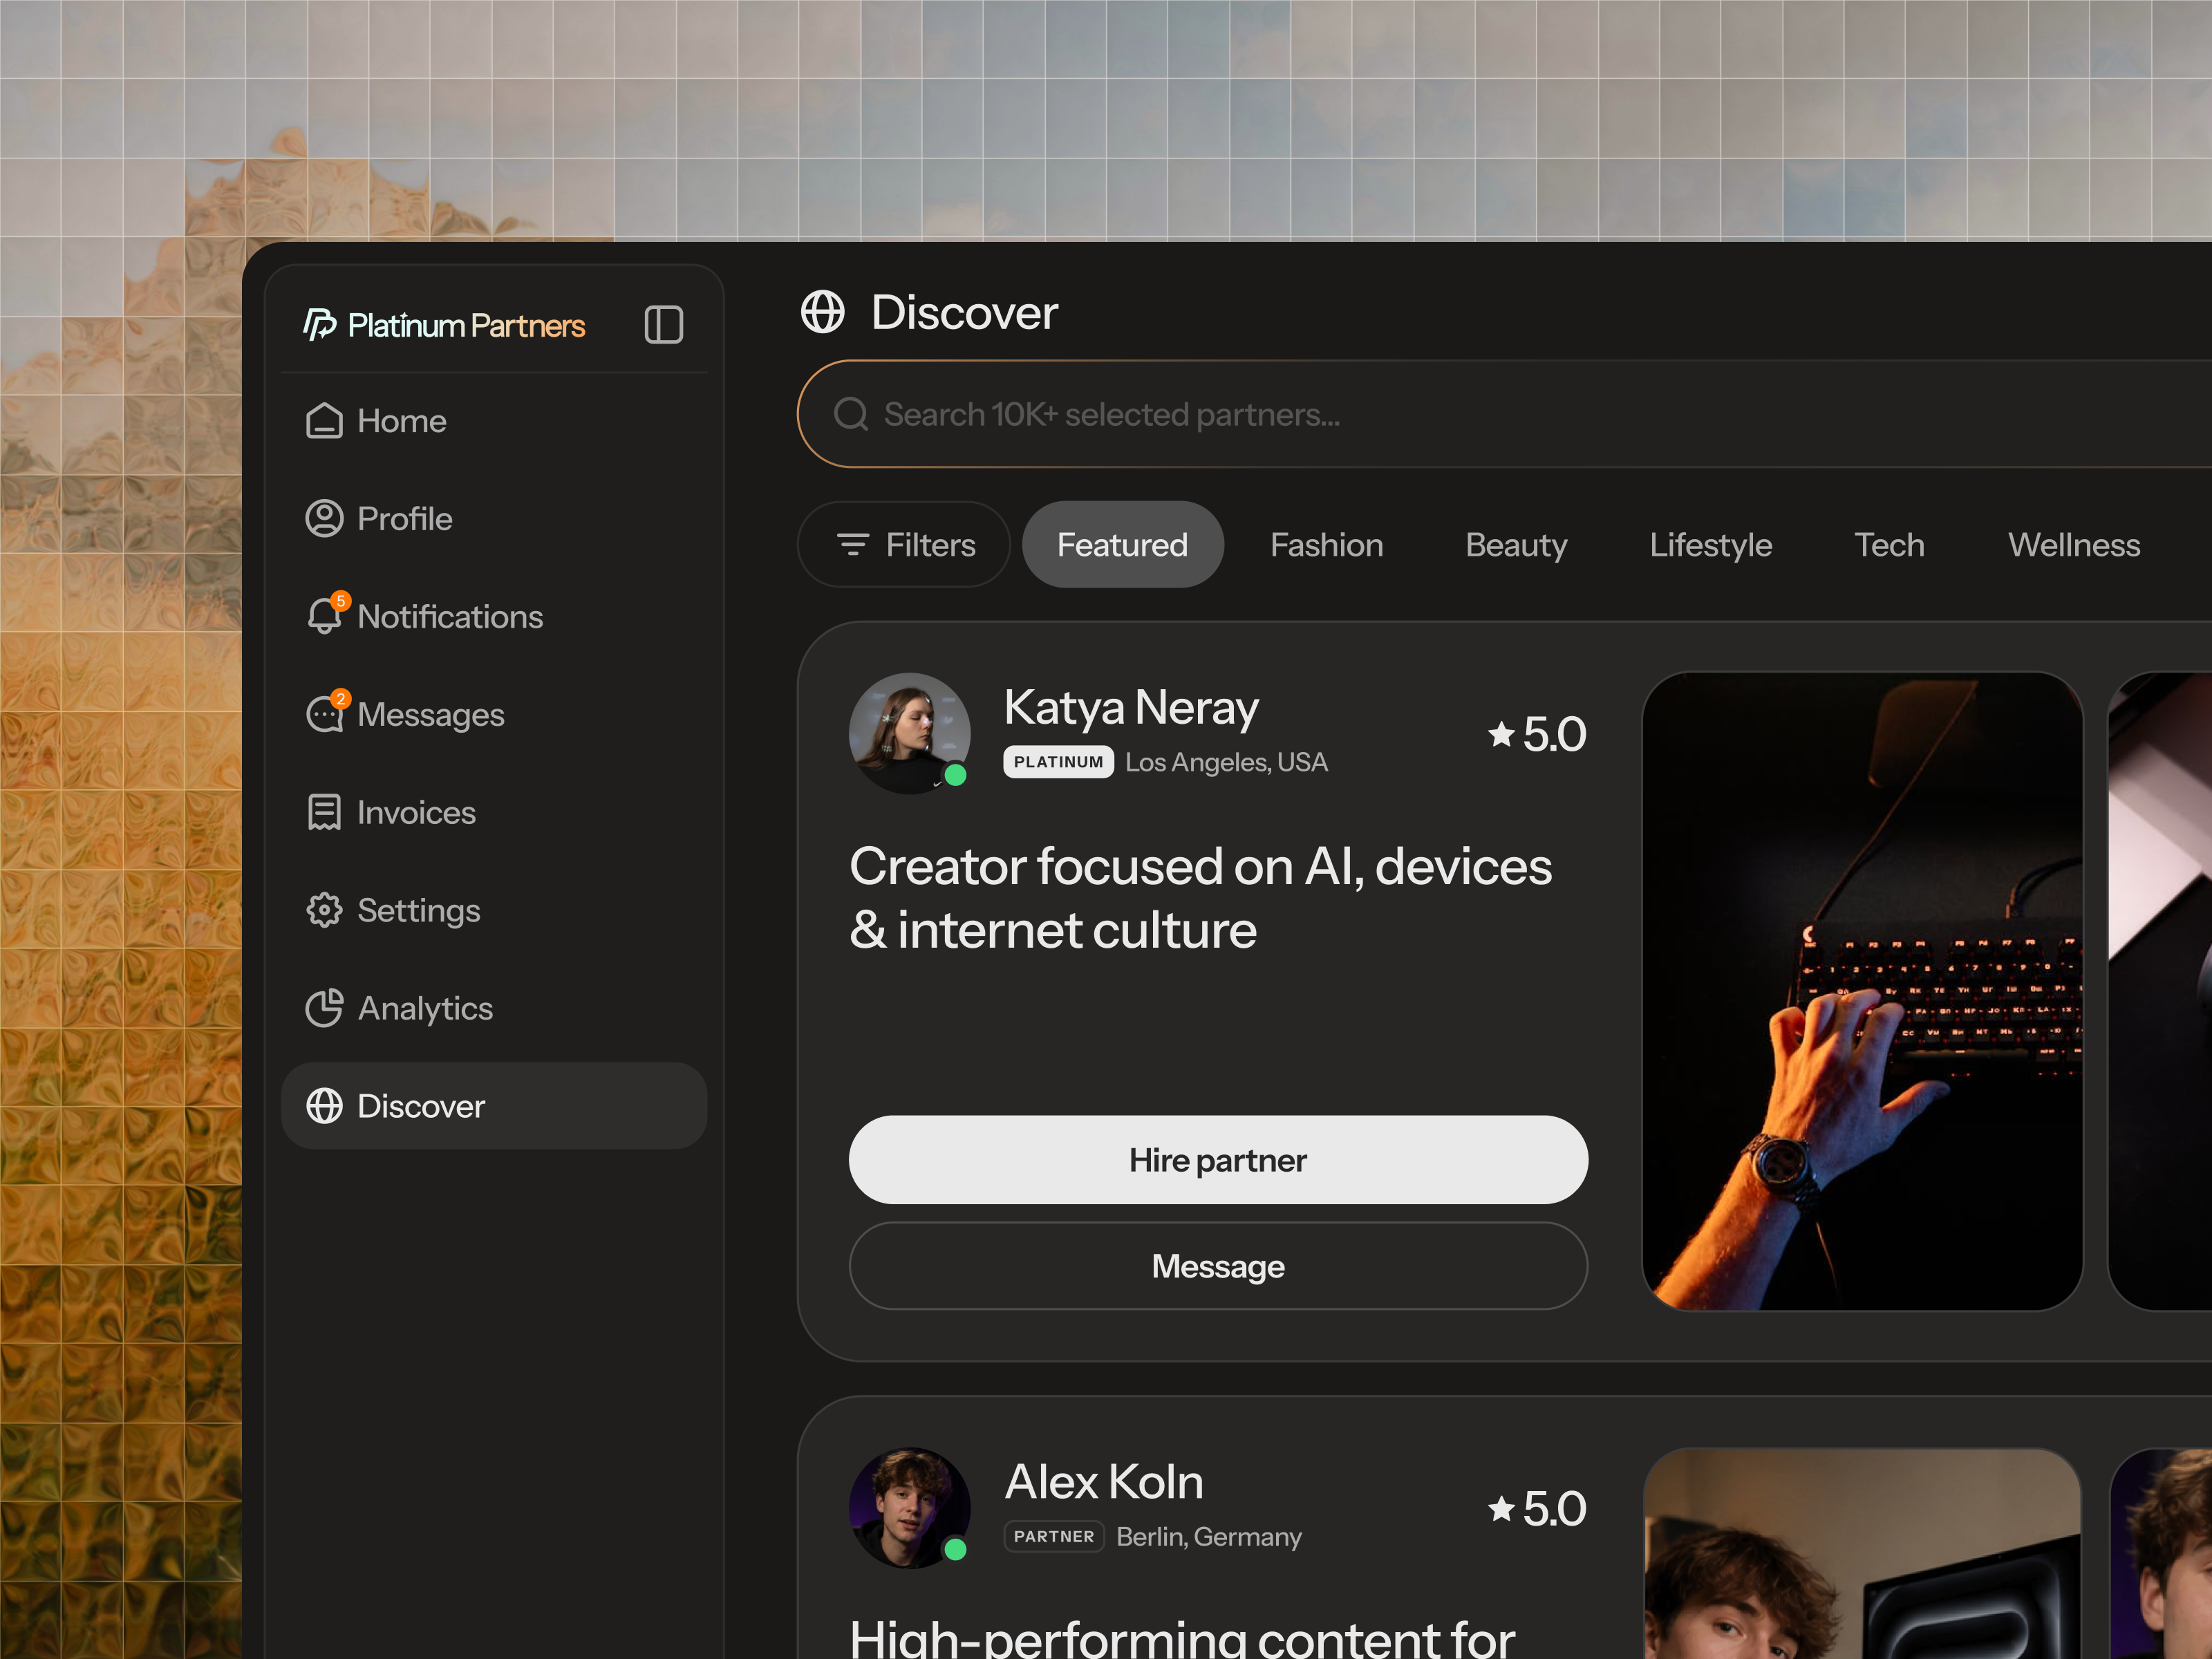This screenshot has height=1659, width=2212.
Task: Select Discover in the sidebar
Action: tap(494, 1106)
